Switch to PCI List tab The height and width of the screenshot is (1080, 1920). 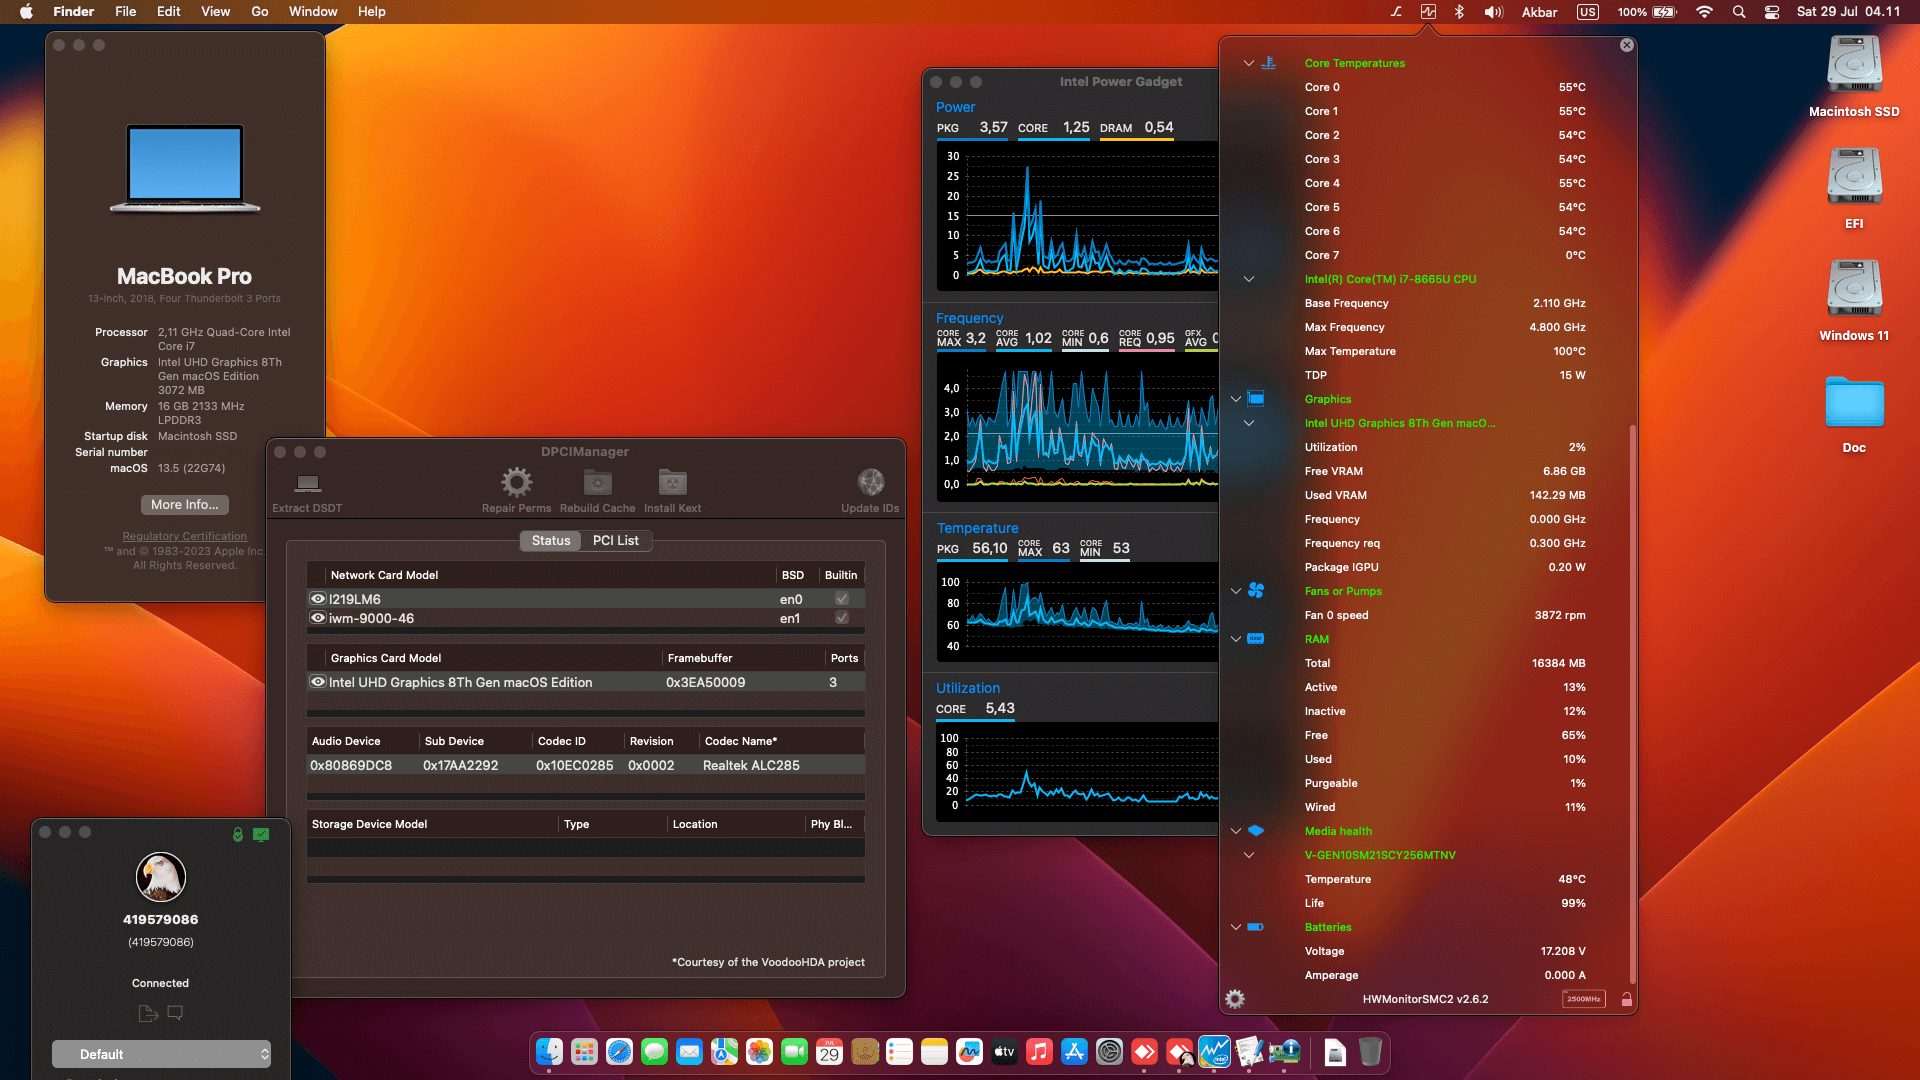[x=615, y=540]
